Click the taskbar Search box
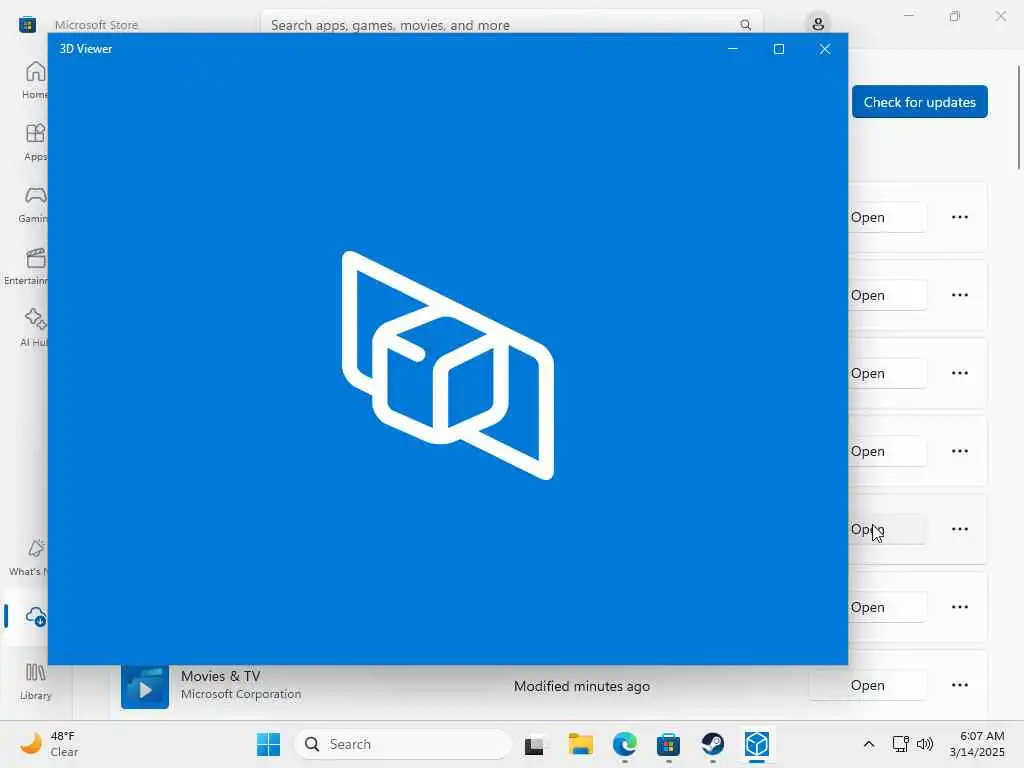 [403, 744]
